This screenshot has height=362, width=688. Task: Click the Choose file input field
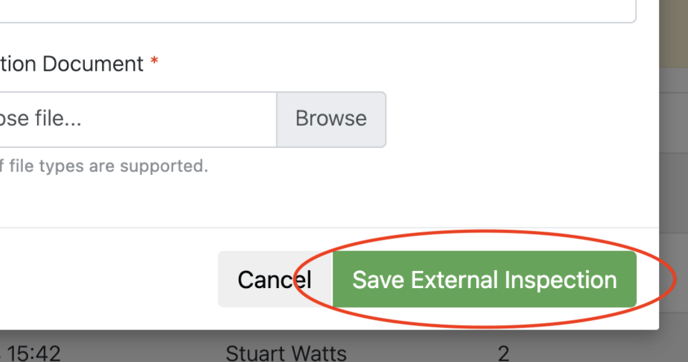(x=138, y=119)
